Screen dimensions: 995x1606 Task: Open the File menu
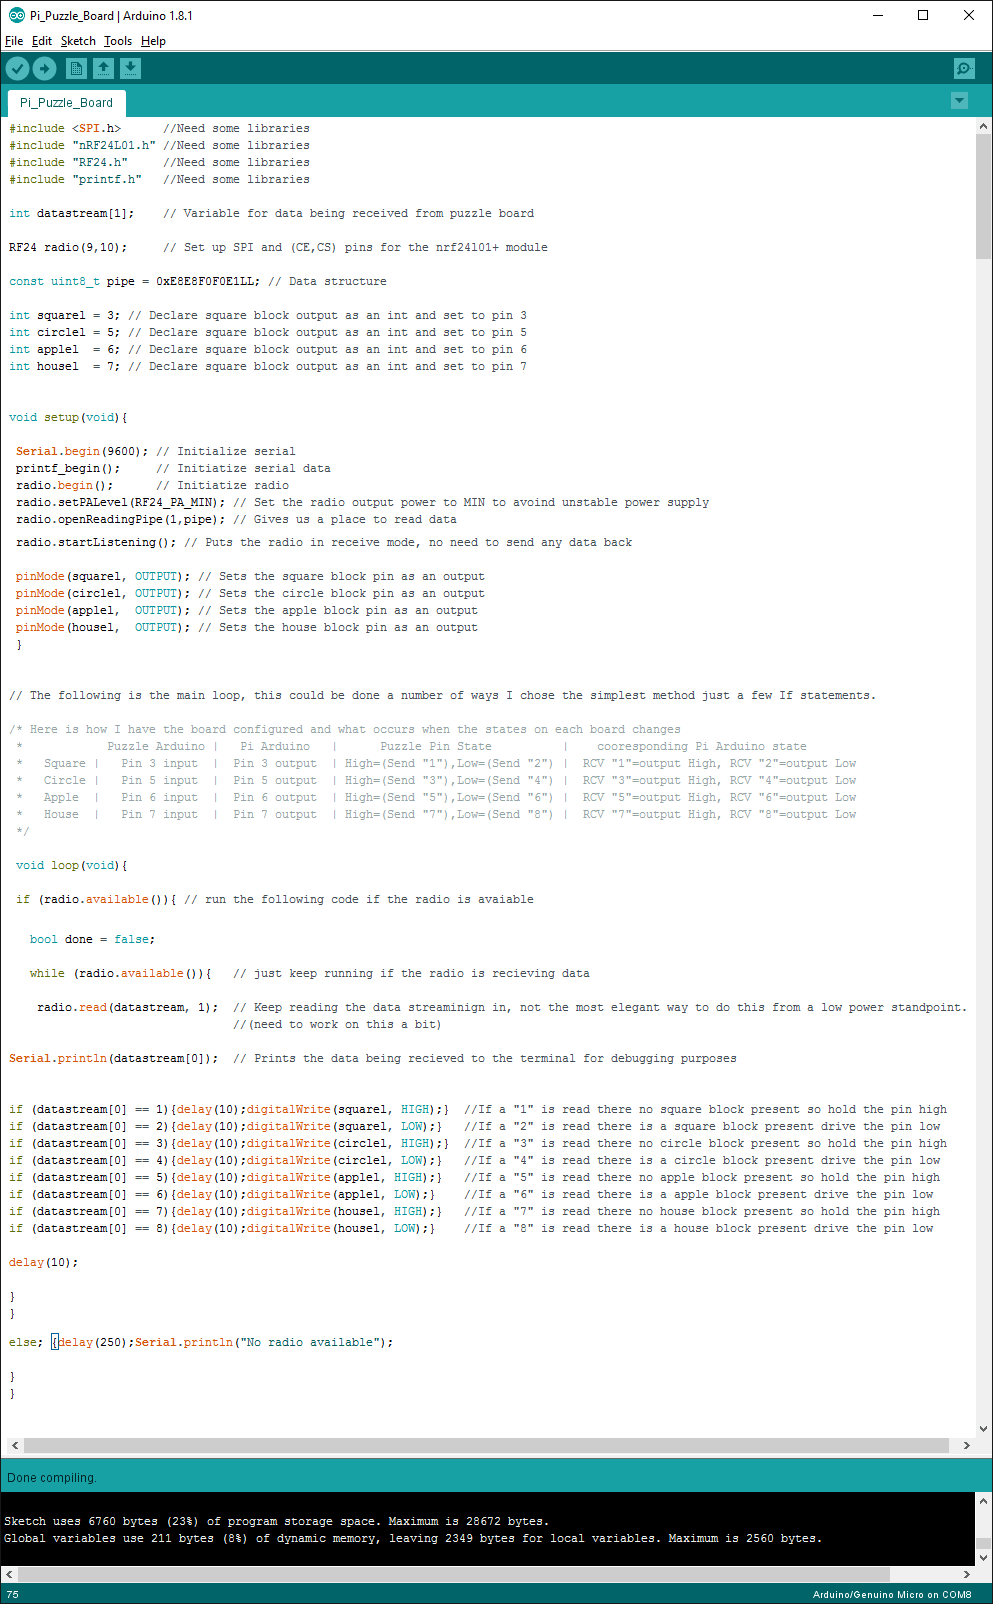14,41
